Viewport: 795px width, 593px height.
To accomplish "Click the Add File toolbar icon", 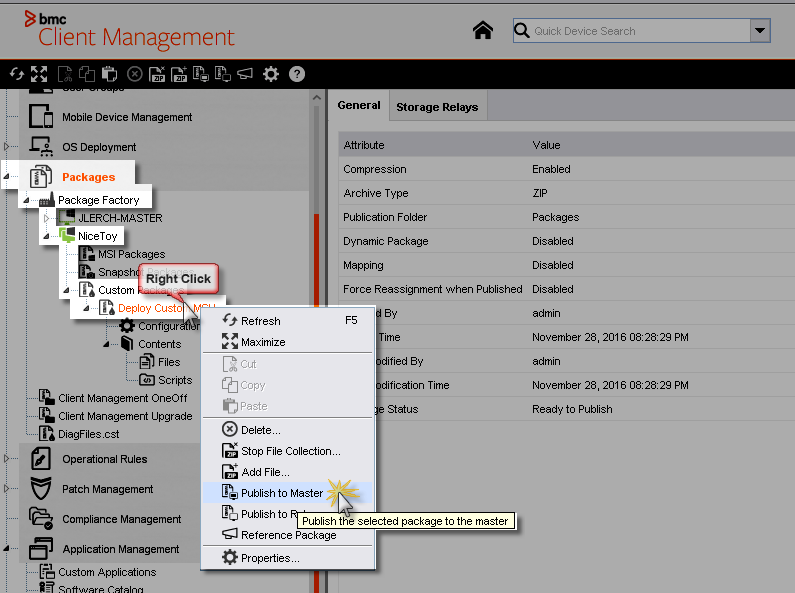I will click(x=179, y=75).
